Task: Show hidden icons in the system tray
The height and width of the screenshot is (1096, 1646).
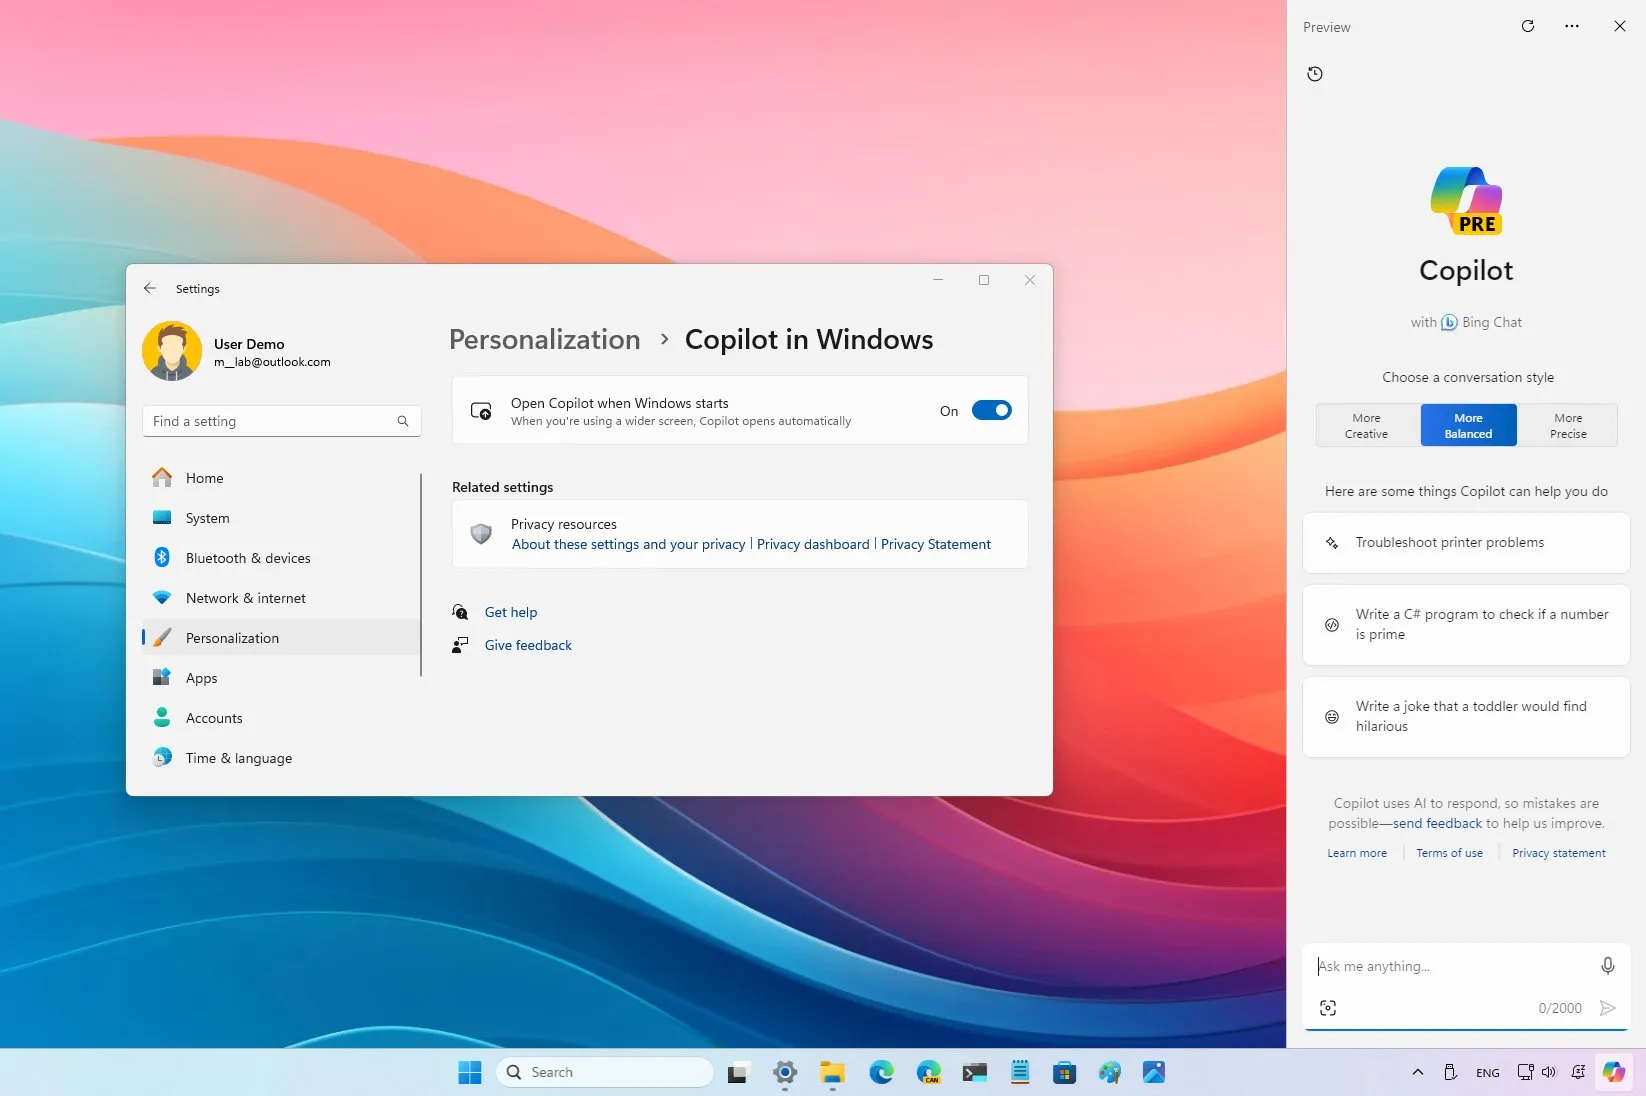Action: point(1417,1071)
